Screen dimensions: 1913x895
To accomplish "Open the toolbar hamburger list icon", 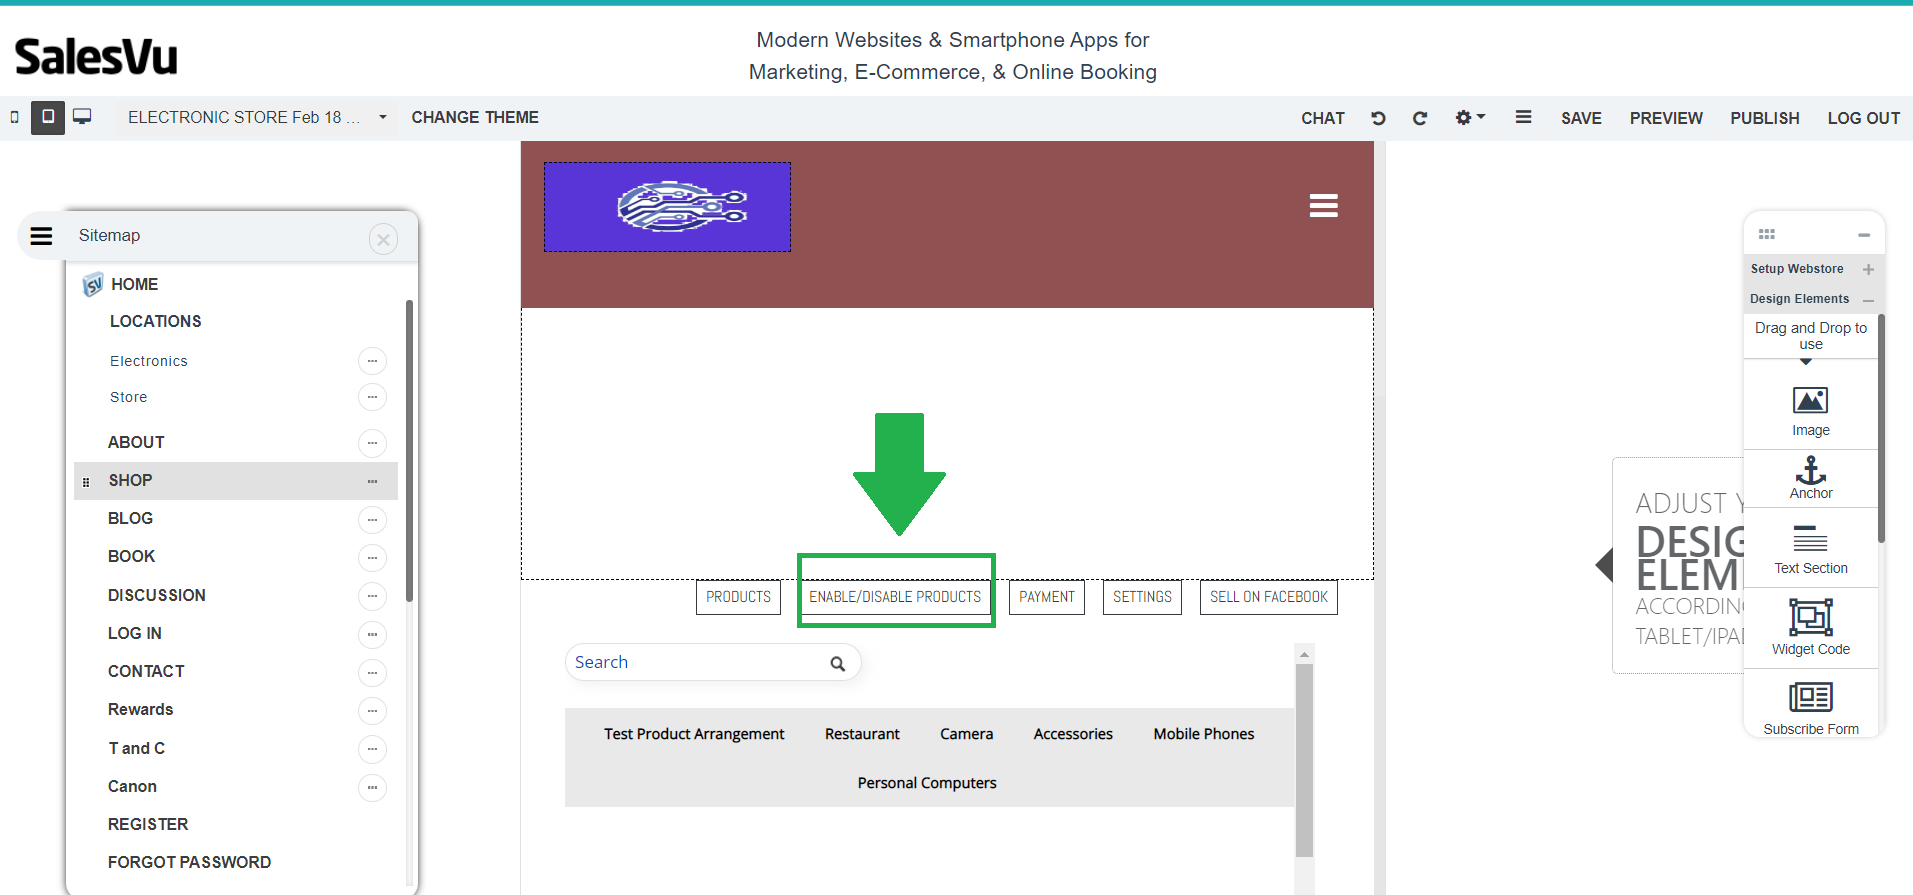I will (1523, 117).
